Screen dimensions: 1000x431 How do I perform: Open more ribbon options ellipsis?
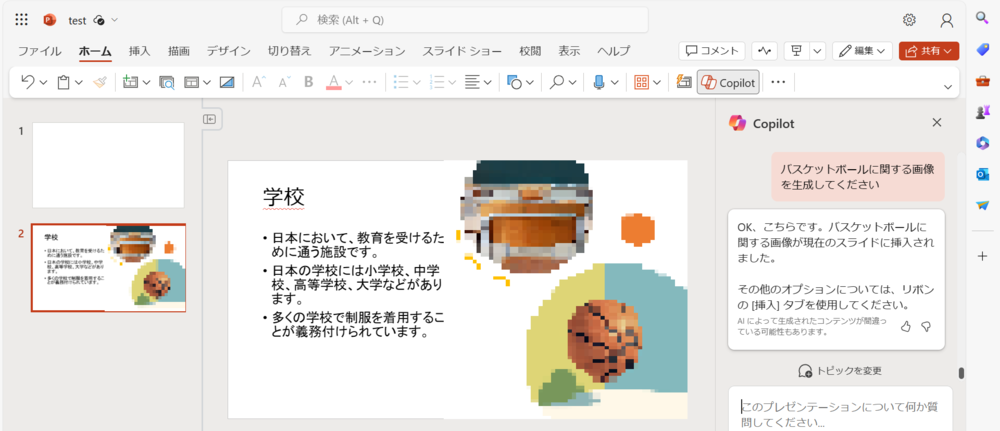tap(777, 82)
